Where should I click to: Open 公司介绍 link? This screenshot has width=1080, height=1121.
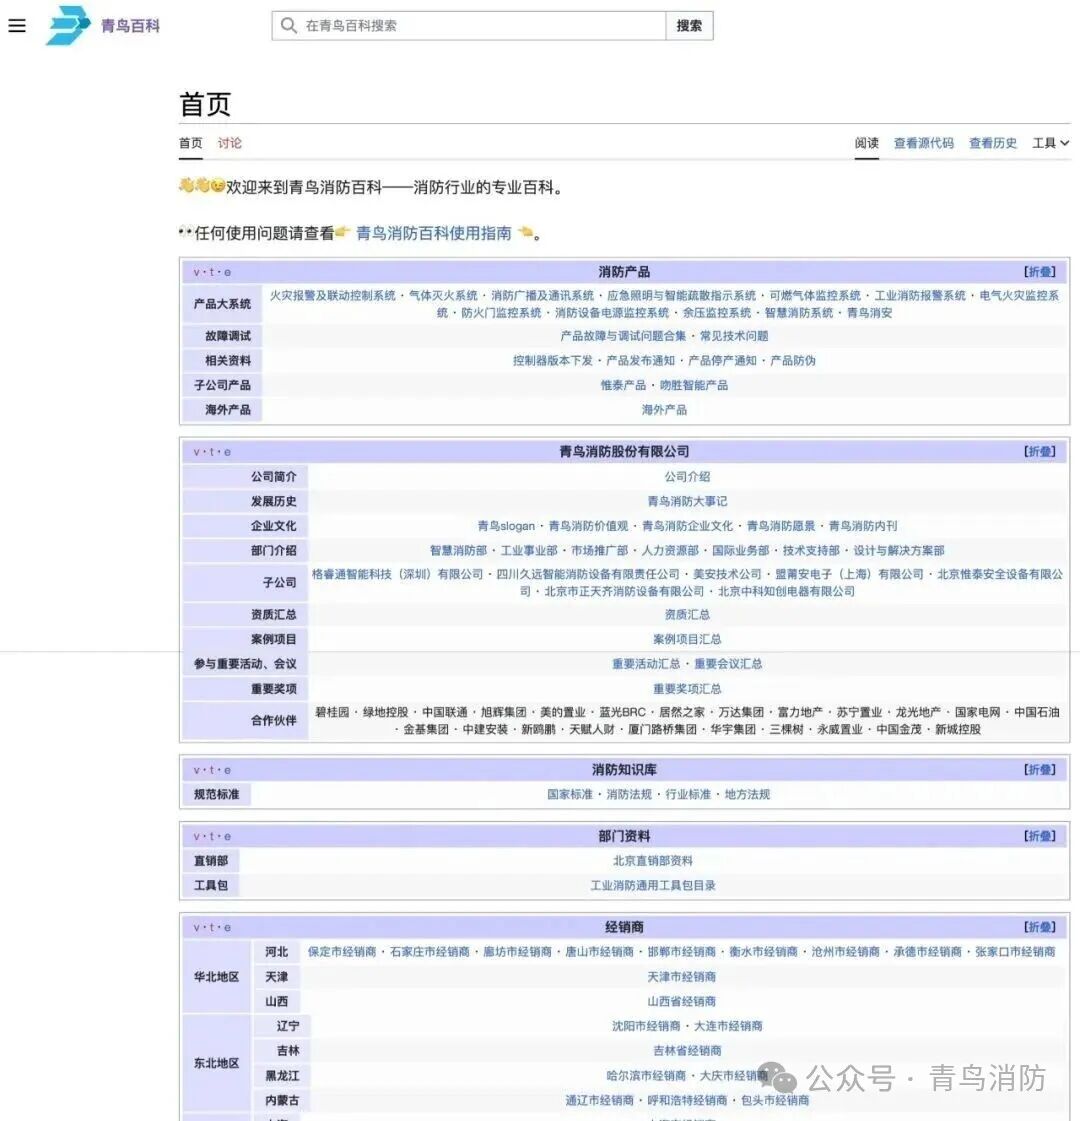pos(687,476)
